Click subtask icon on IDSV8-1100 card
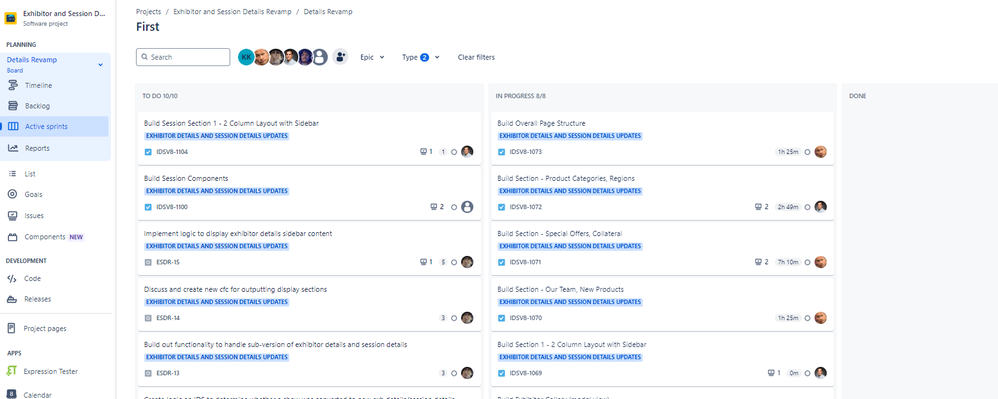Image resolution: width=998 pixels, height=399 pixels. (434, 207)
